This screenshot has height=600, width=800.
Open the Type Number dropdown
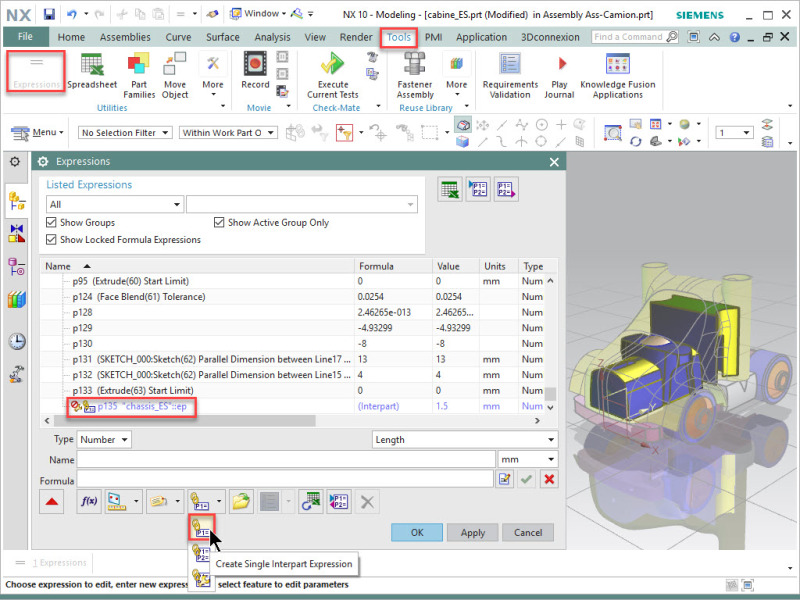(104, 439)
